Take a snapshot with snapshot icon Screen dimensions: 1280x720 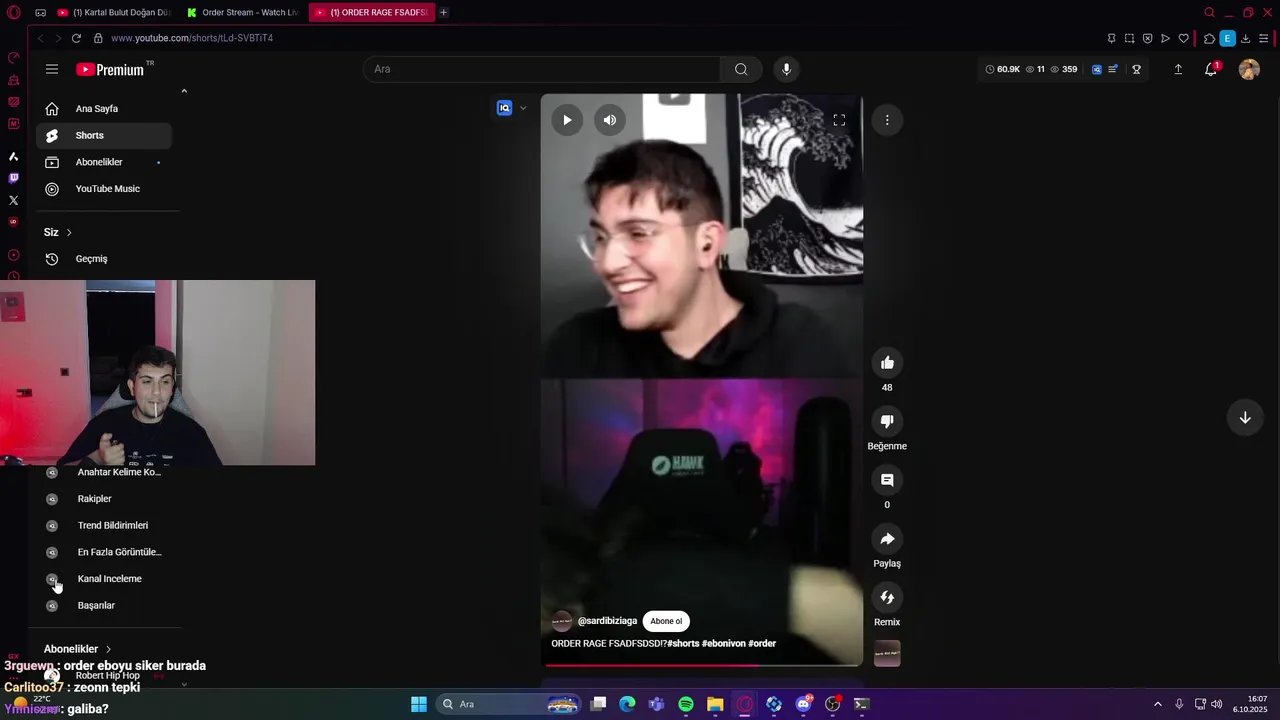1129,38
